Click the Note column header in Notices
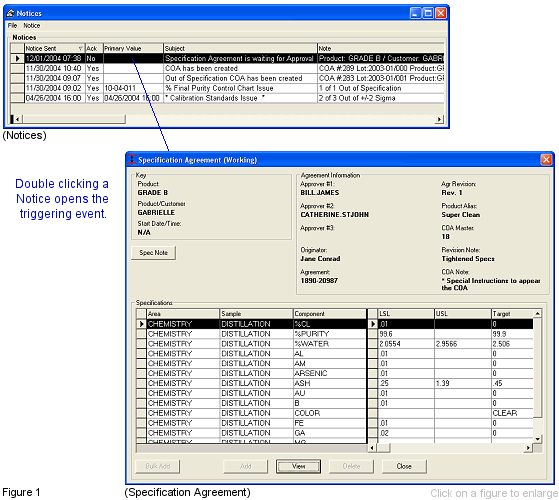The height and width of the screenshot is (500, 559). (381, 48)
